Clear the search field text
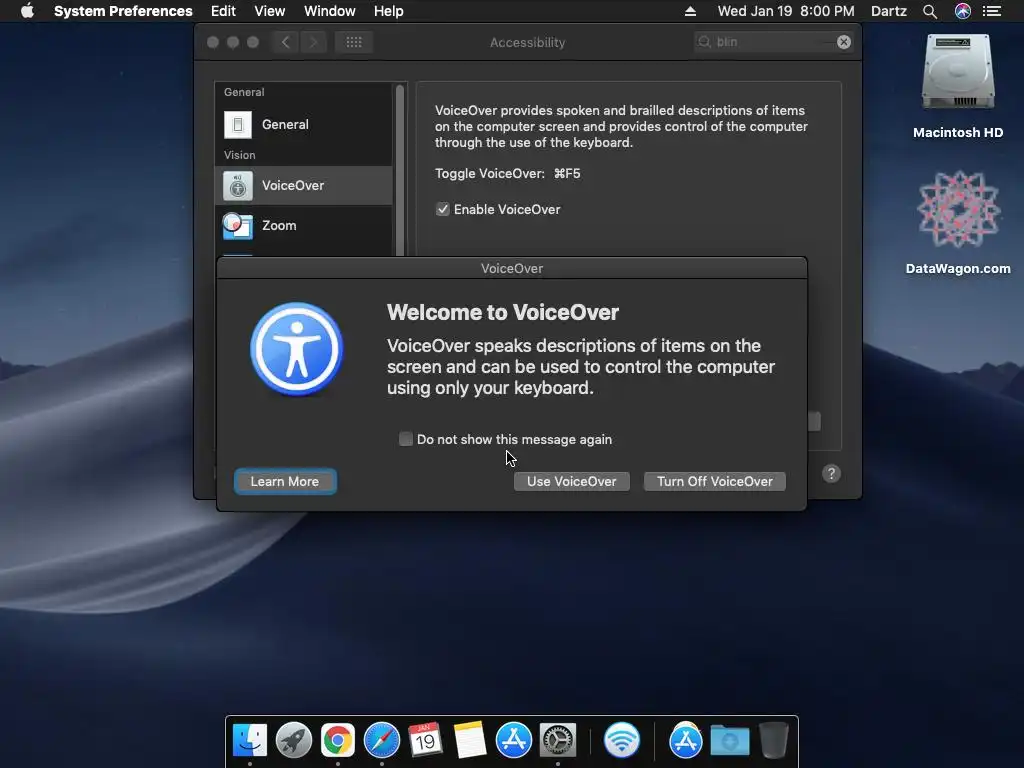The height and width of the screenshot is (768, 1024). tap(844, 42)
